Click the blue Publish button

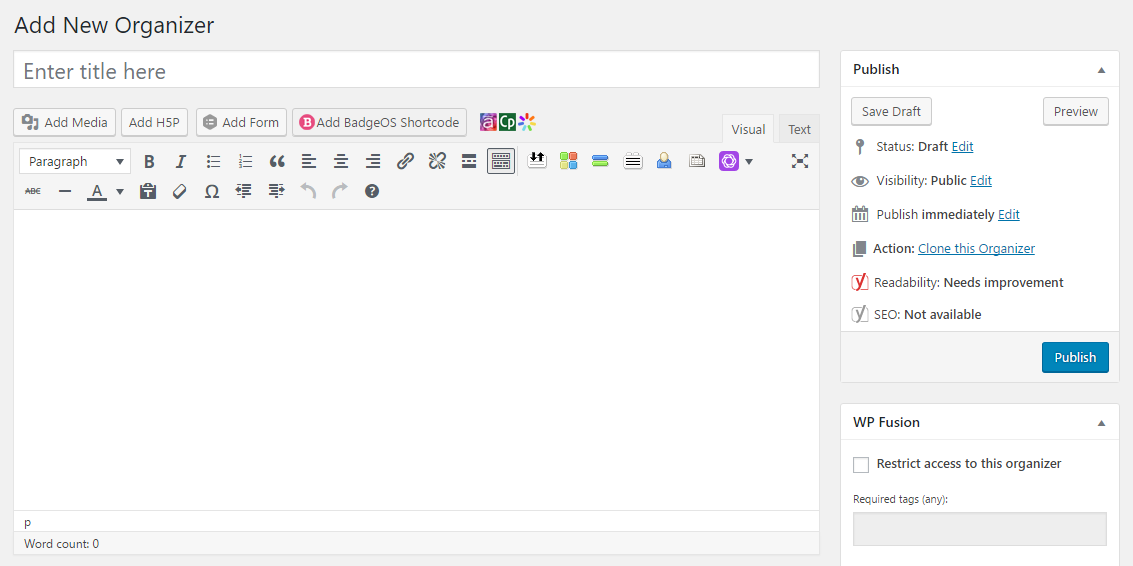pos(1075,357)
